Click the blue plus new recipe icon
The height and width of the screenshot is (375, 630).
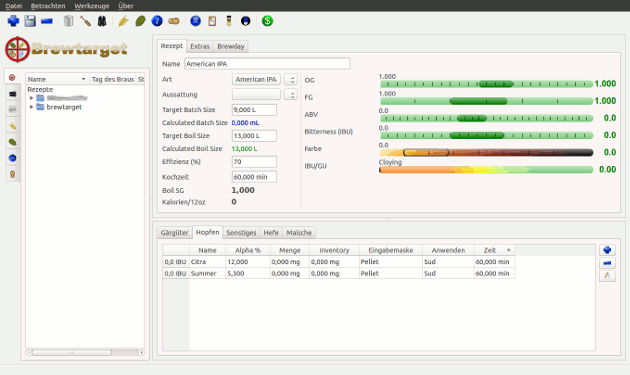[x=13, y=21]
